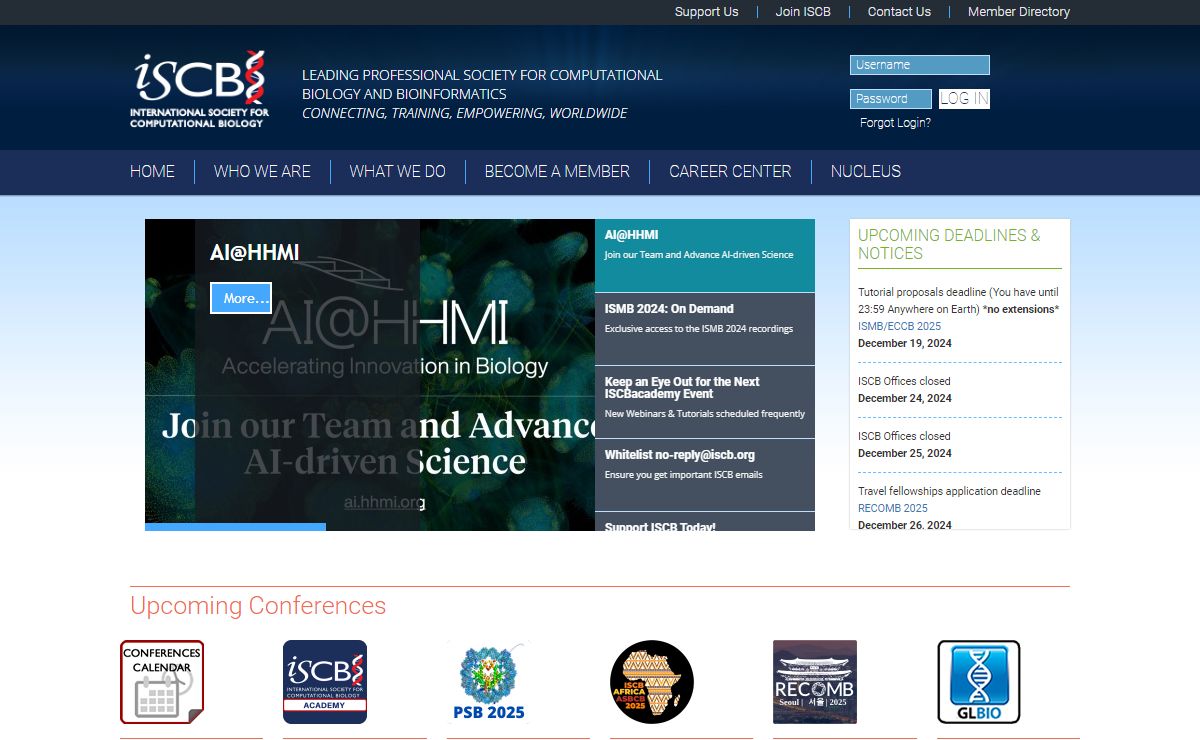Click the December 19, 2024 date

tap(905, 343)
